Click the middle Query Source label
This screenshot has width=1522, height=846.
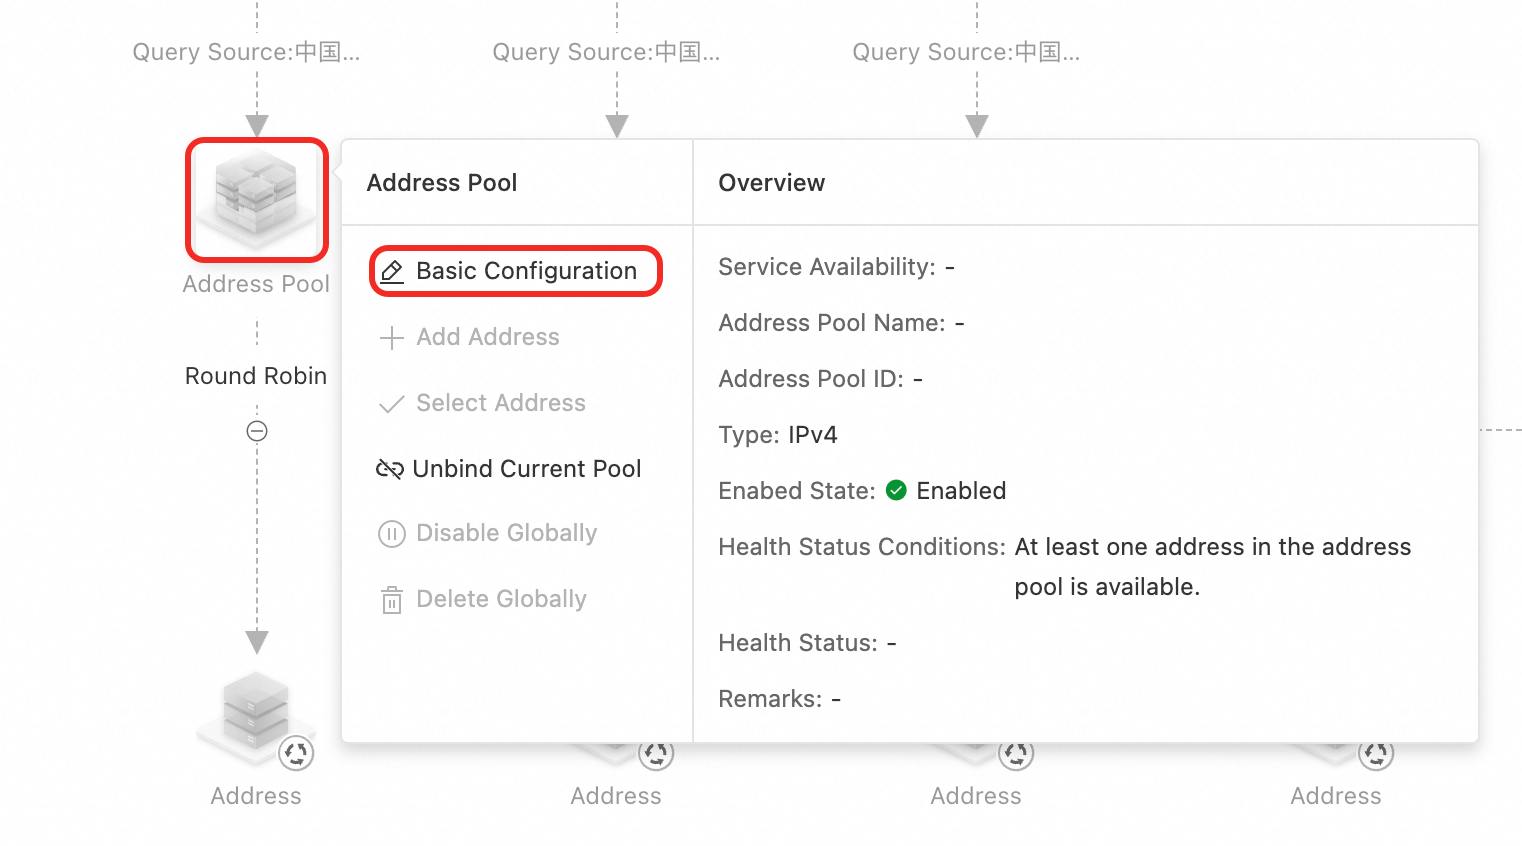pyautogui.click(x=606, y=52)
